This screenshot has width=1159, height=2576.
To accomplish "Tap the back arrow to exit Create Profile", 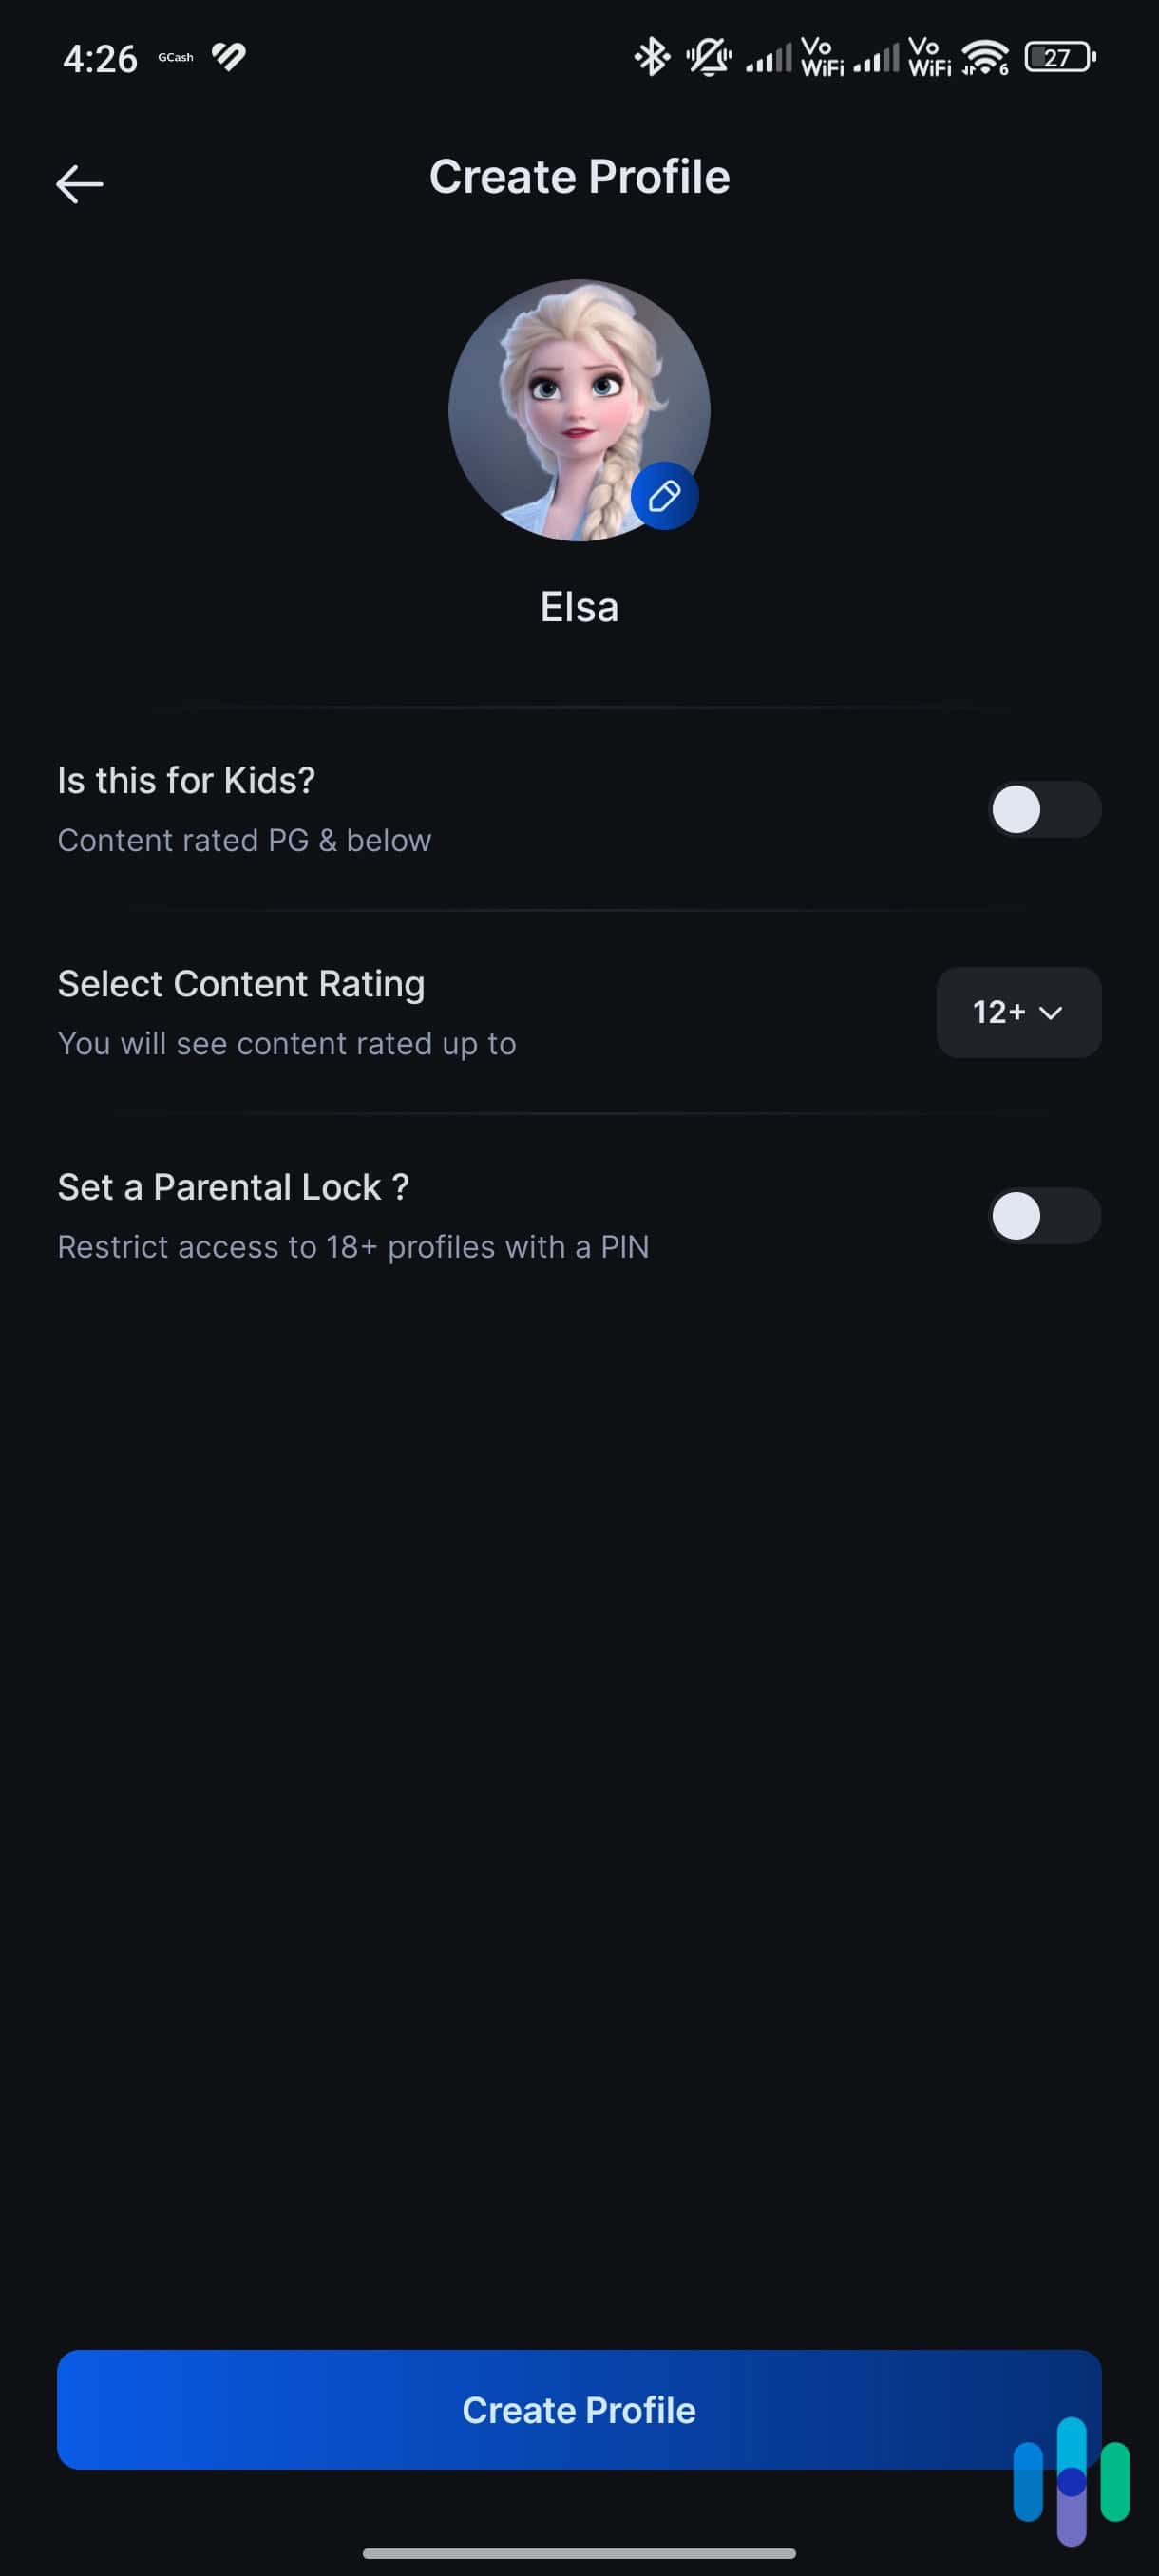I will 80,183.
